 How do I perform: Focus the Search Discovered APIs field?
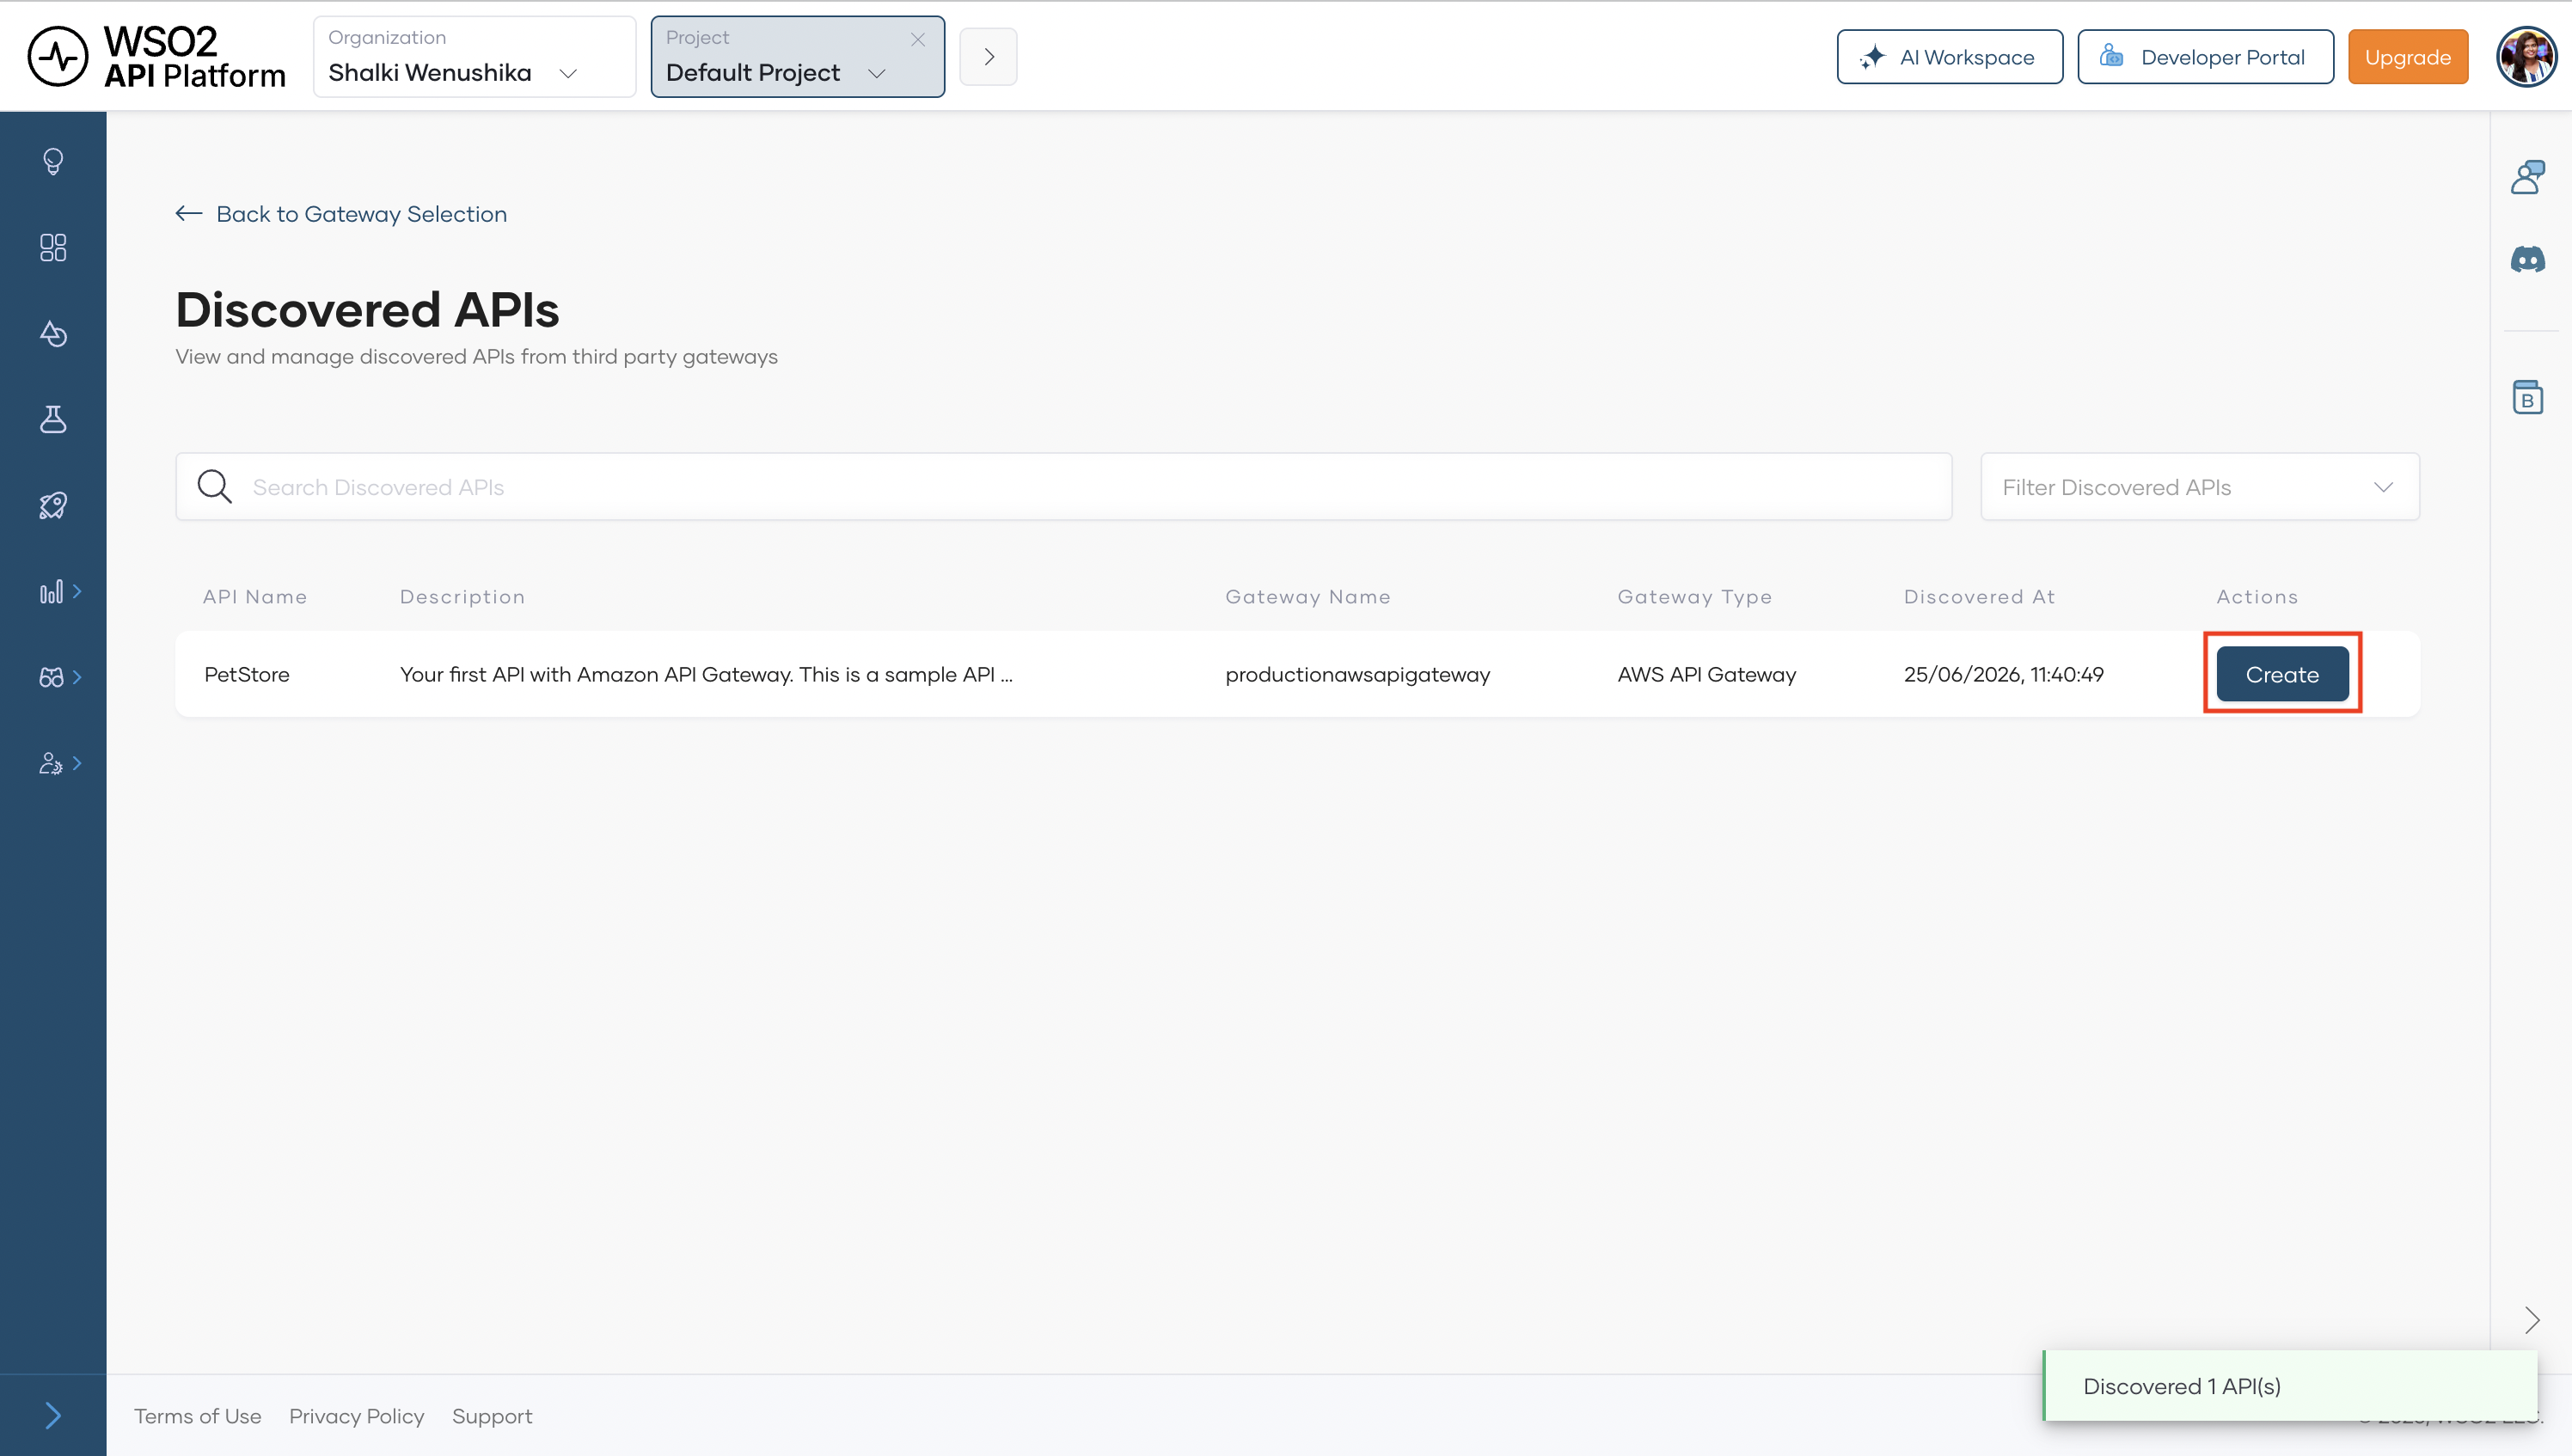pyautogui.click(x=1063, y=487)
